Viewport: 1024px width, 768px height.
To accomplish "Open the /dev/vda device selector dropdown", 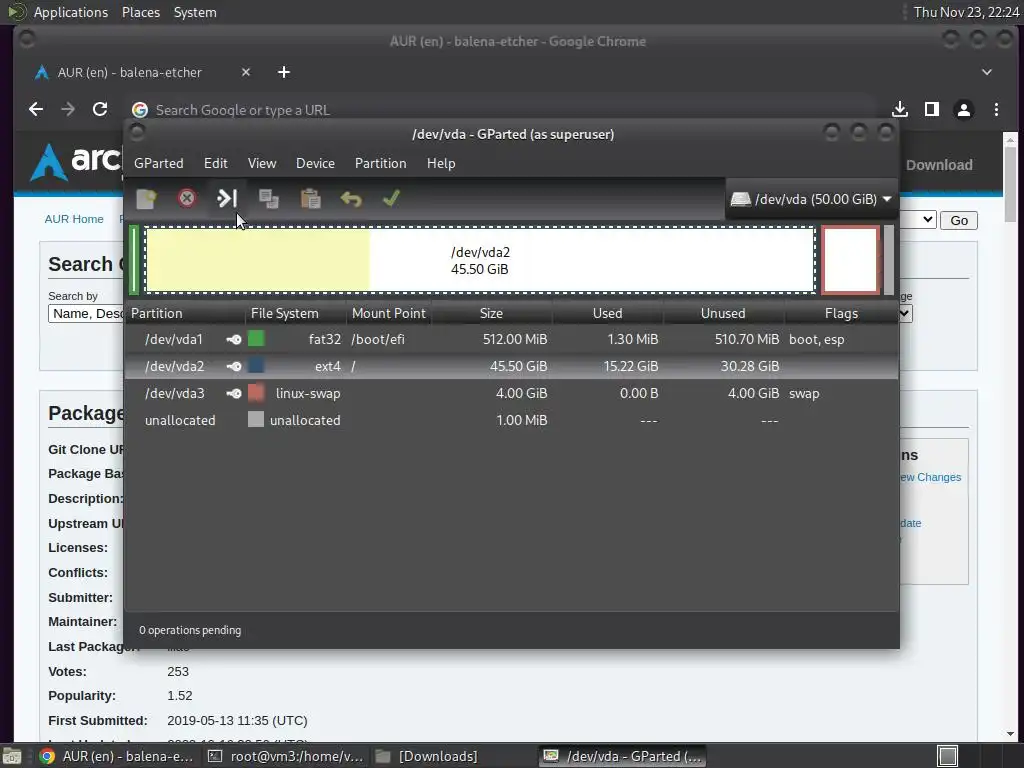I will pyautogui.click(x=812, y=199).
